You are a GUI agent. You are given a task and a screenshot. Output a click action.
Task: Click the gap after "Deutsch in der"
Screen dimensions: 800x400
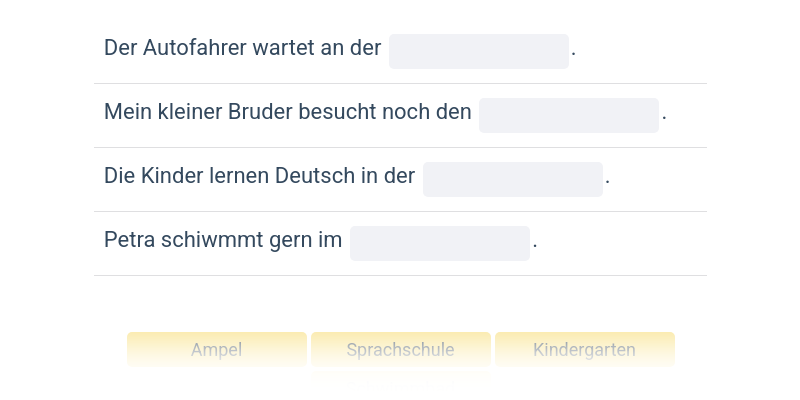(512, 179)
